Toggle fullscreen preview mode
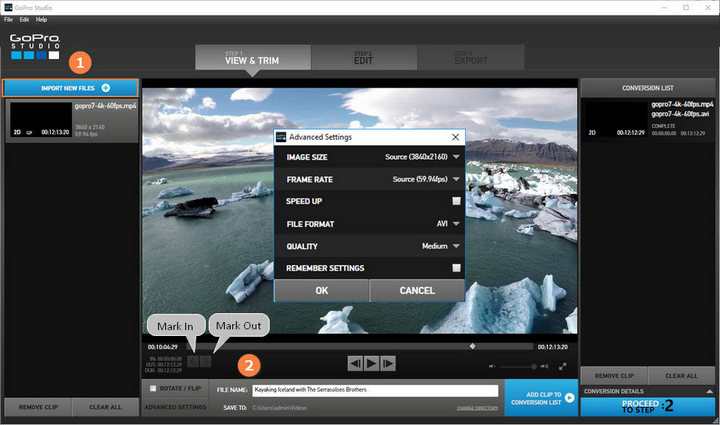Viewport: 720px width, 425px height. click(563, 366)
